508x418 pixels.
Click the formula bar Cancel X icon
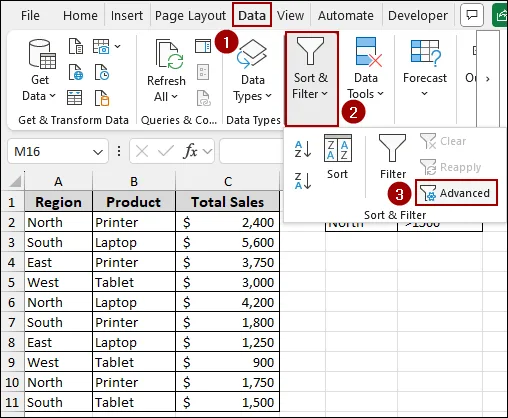(142, 152)
